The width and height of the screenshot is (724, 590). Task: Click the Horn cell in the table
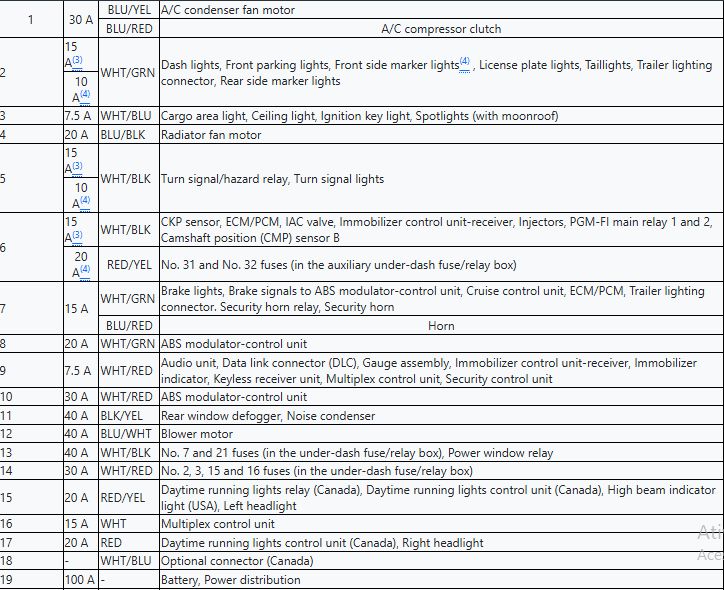click(440, 326)
